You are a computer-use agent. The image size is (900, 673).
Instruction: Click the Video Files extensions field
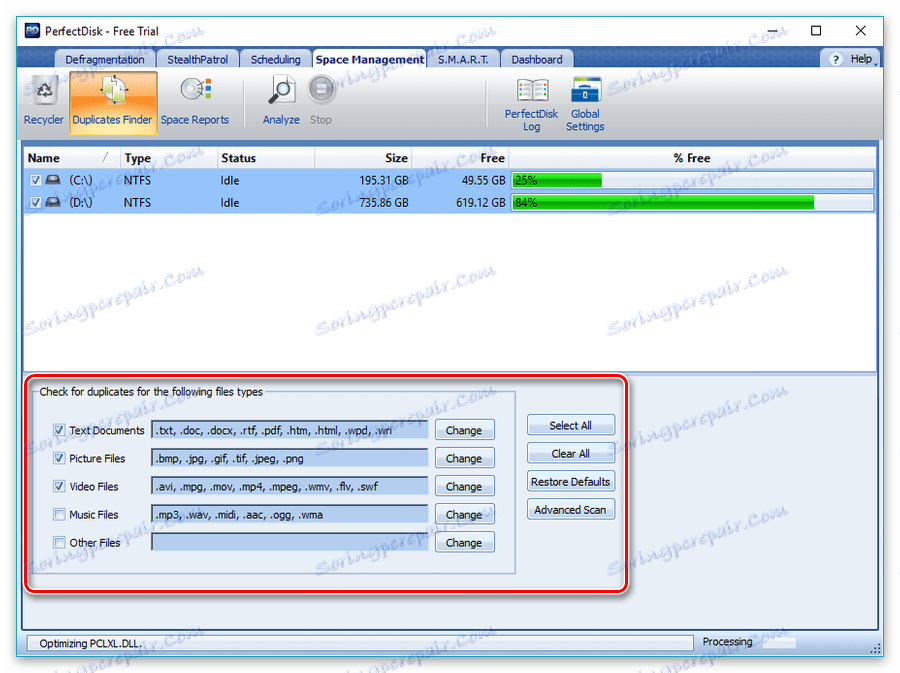[x=290, y=487]
